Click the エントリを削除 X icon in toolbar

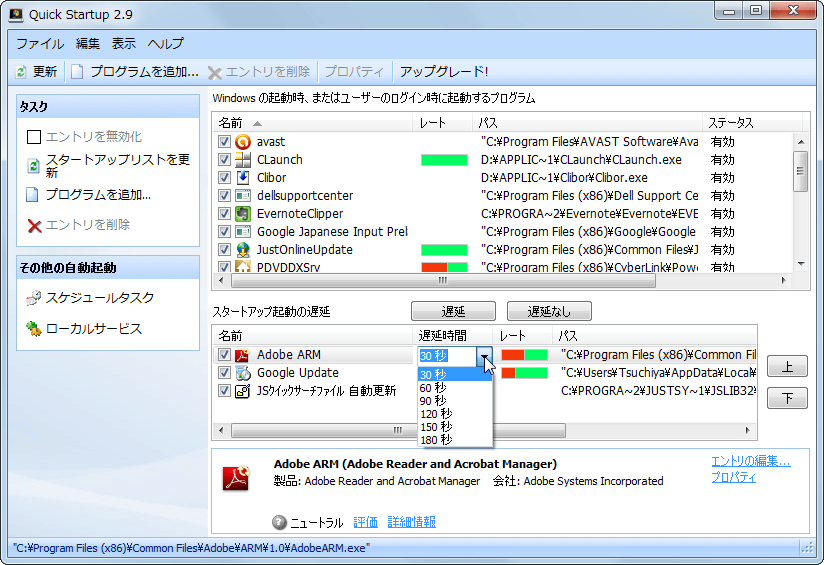pyautogui.click(x=214, y=73)
